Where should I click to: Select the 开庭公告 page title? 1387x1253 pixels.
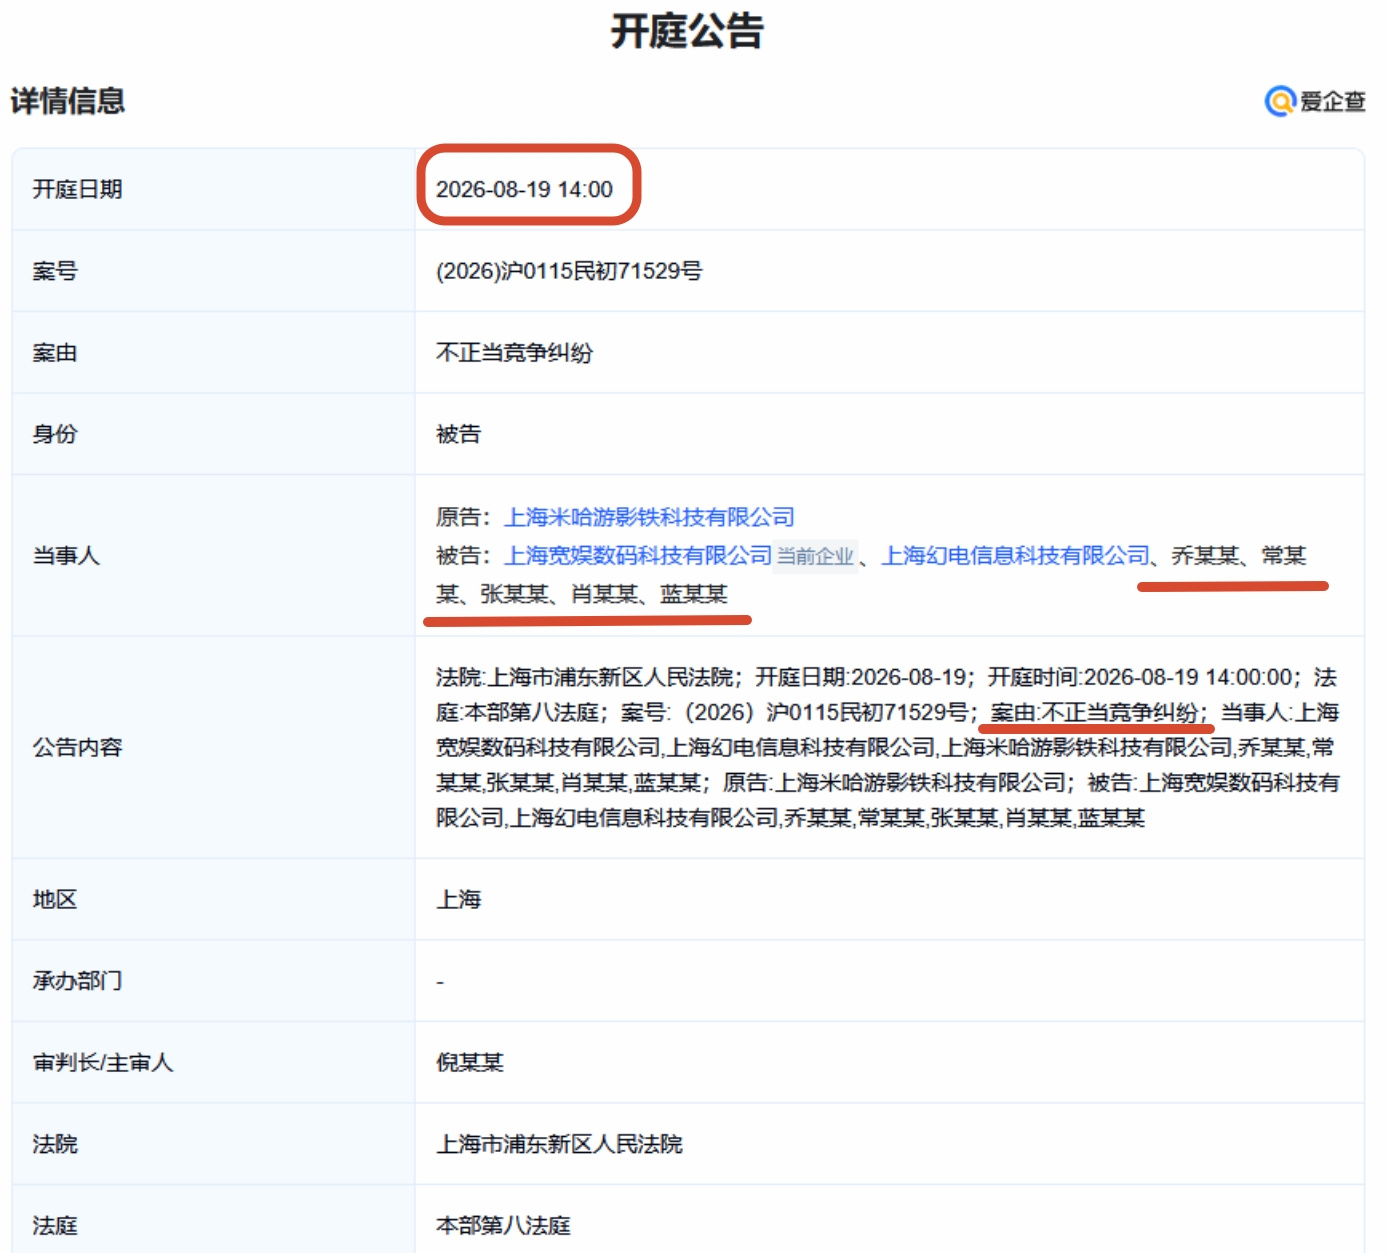coord(687,31)
